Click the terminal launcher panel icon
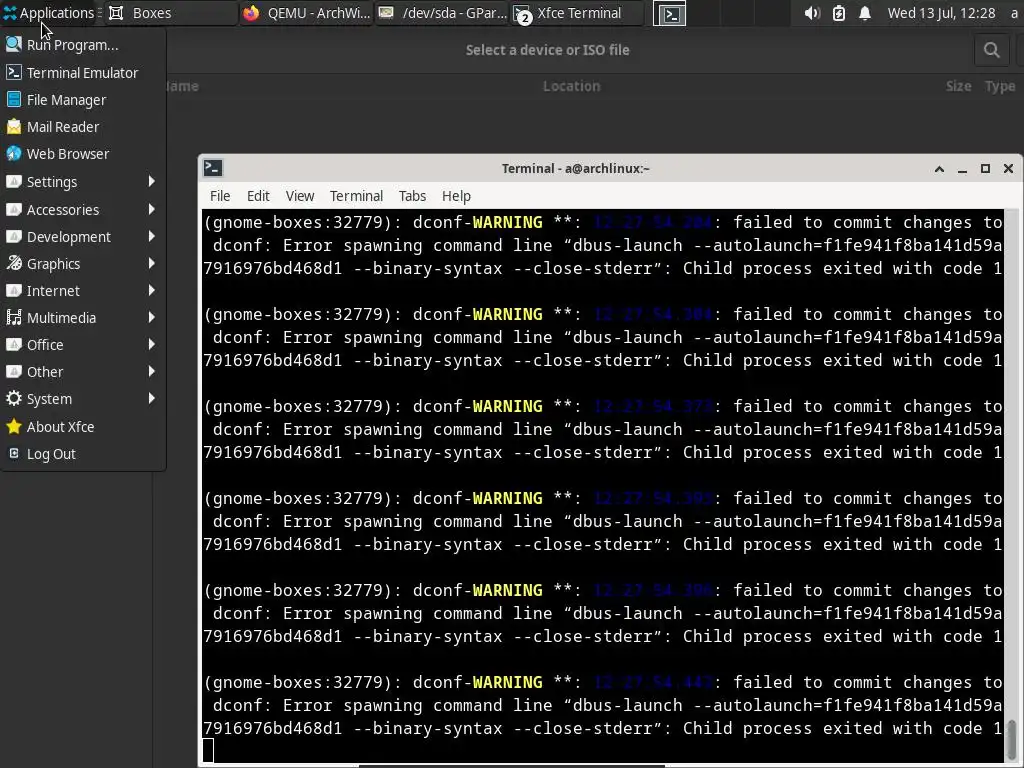Image resolution: width=1024 pixels, height=768 pixels. (x=669, y=13)
